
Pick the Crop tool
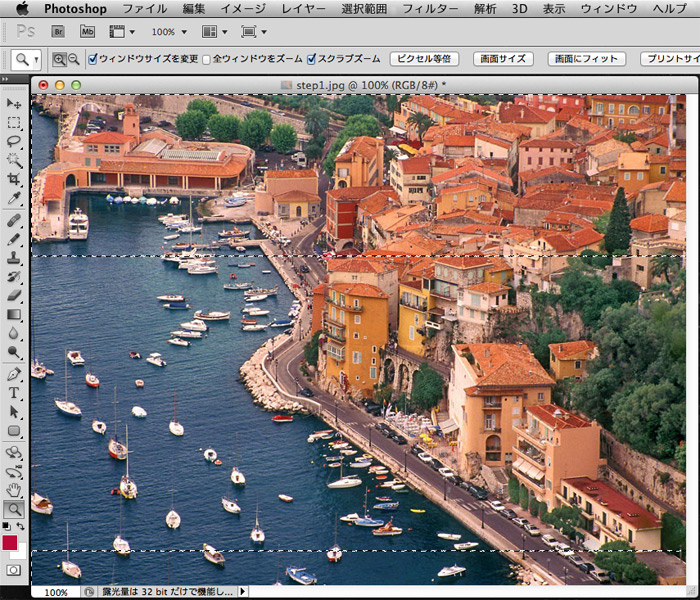(14, 180)
